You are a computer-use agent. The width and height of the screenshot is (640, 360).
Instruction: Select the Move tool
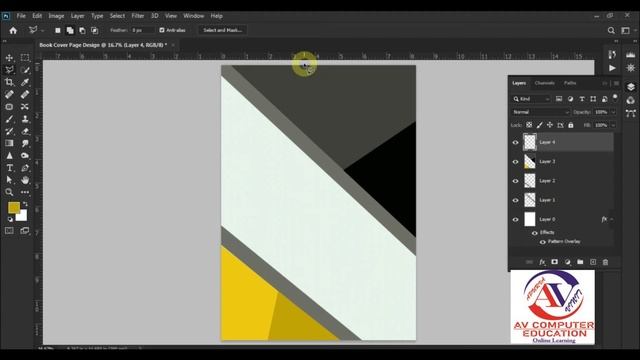tap(9, 58)
